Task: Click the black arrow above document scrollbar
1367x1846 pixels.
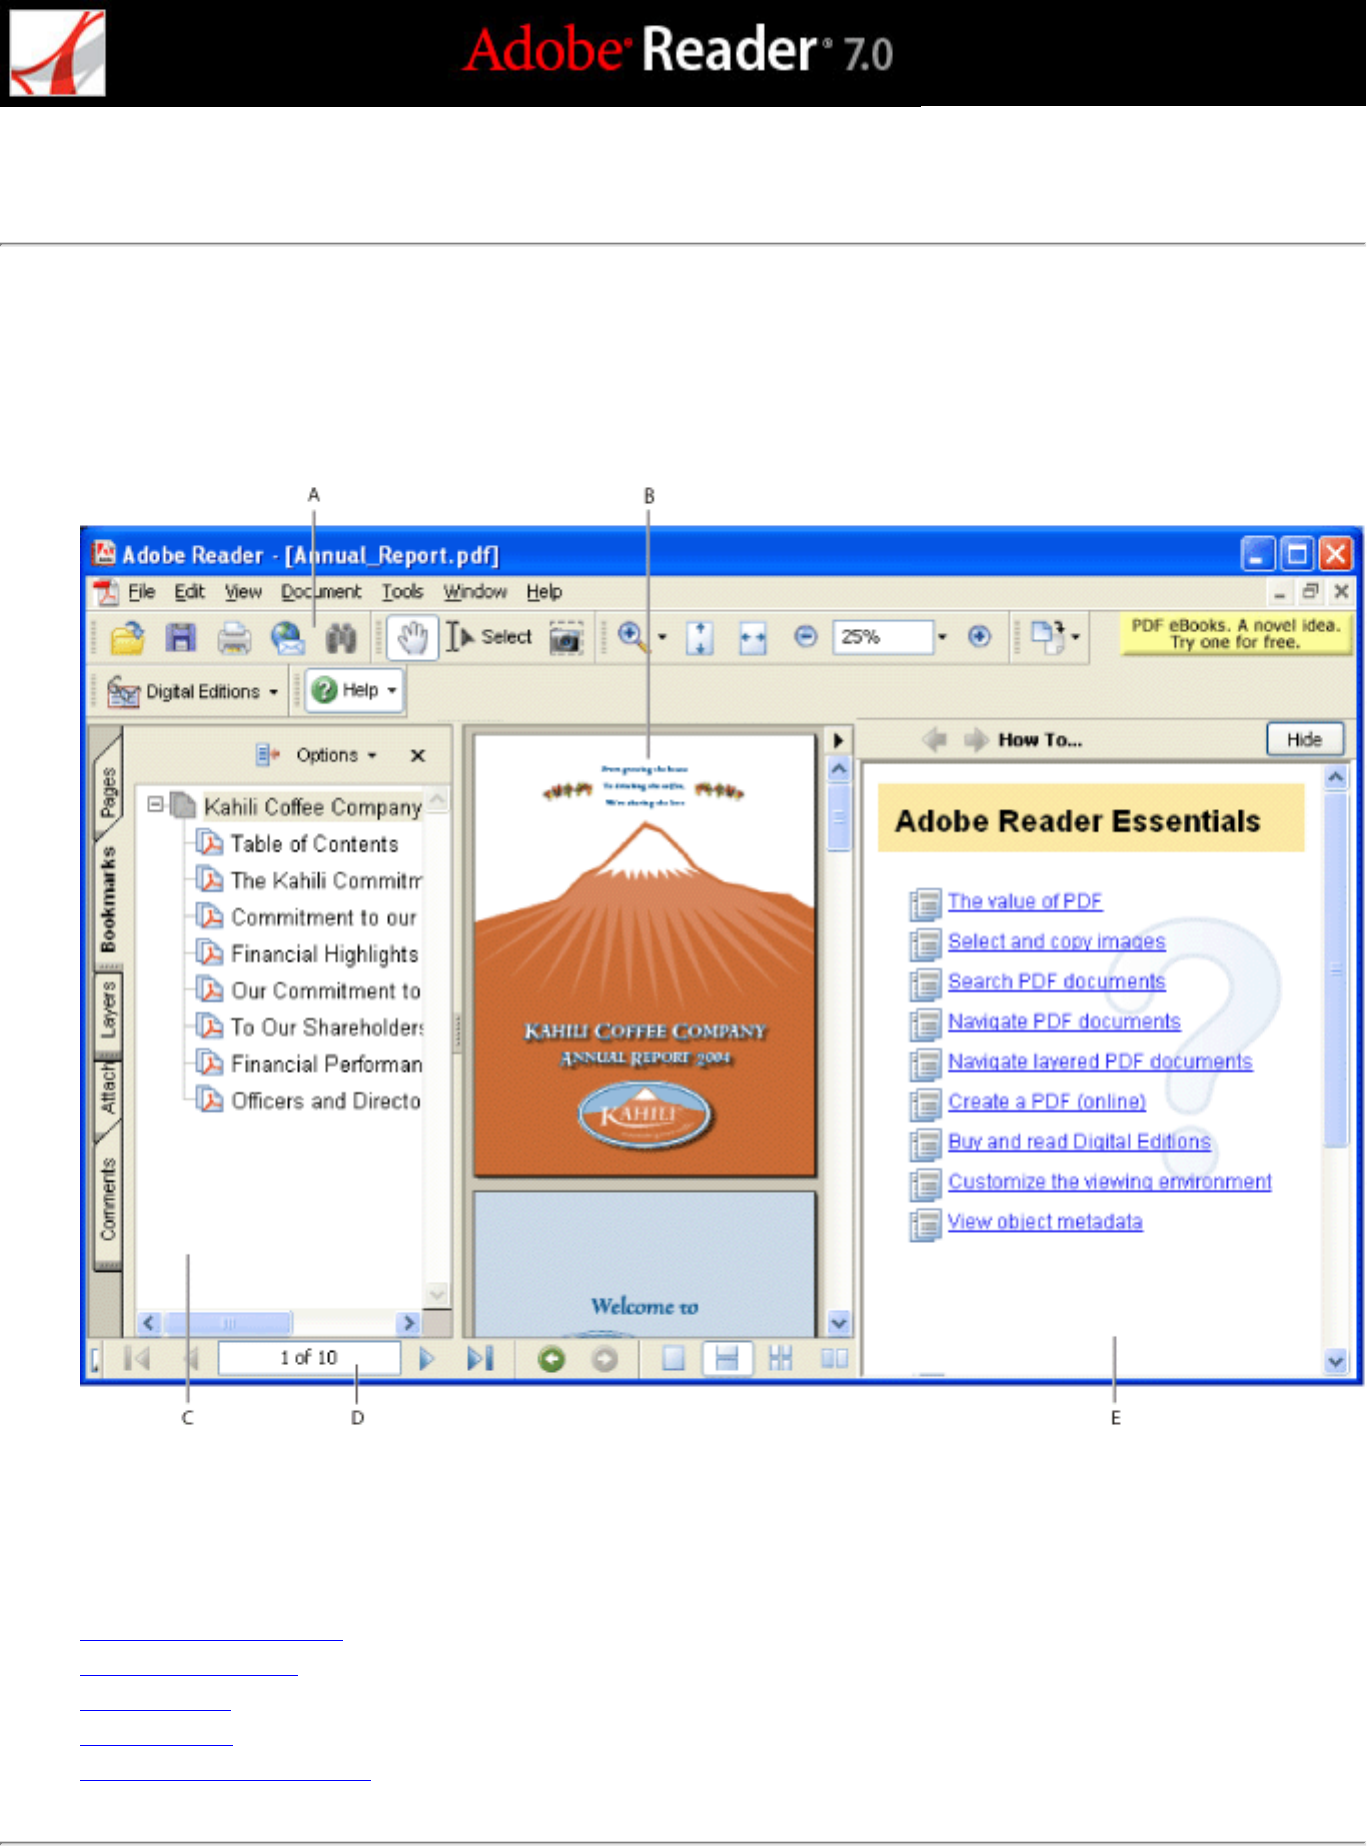Action: tap(838, 741)
